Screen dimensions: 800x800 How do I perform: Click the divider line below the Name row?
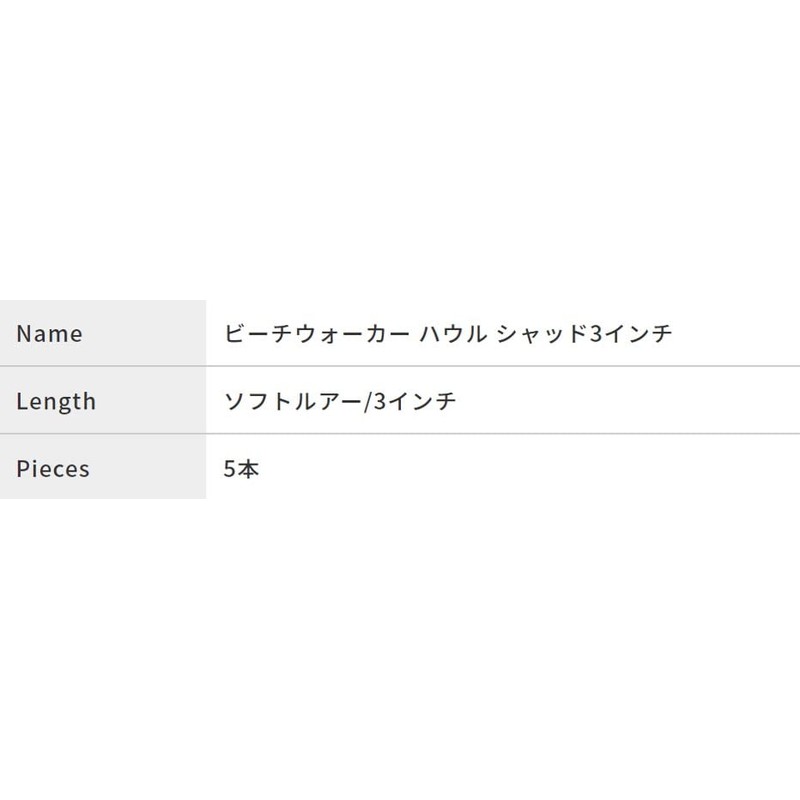pos(400,366)
